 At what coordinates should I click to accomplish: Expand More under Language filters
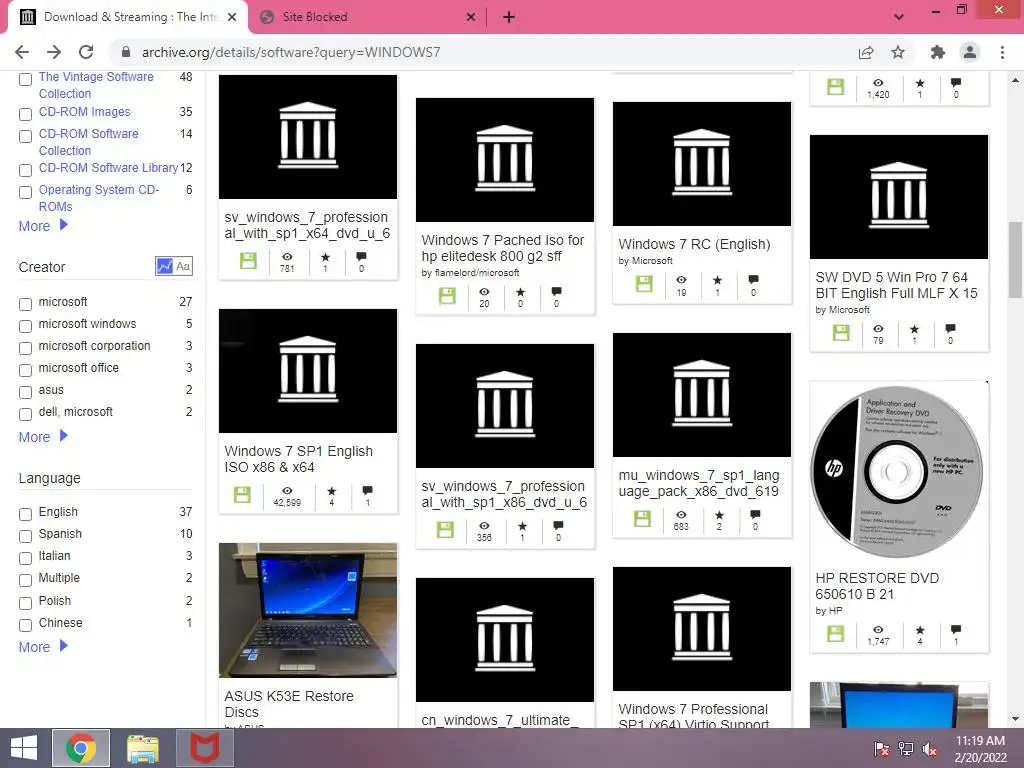tap(43, 647)
